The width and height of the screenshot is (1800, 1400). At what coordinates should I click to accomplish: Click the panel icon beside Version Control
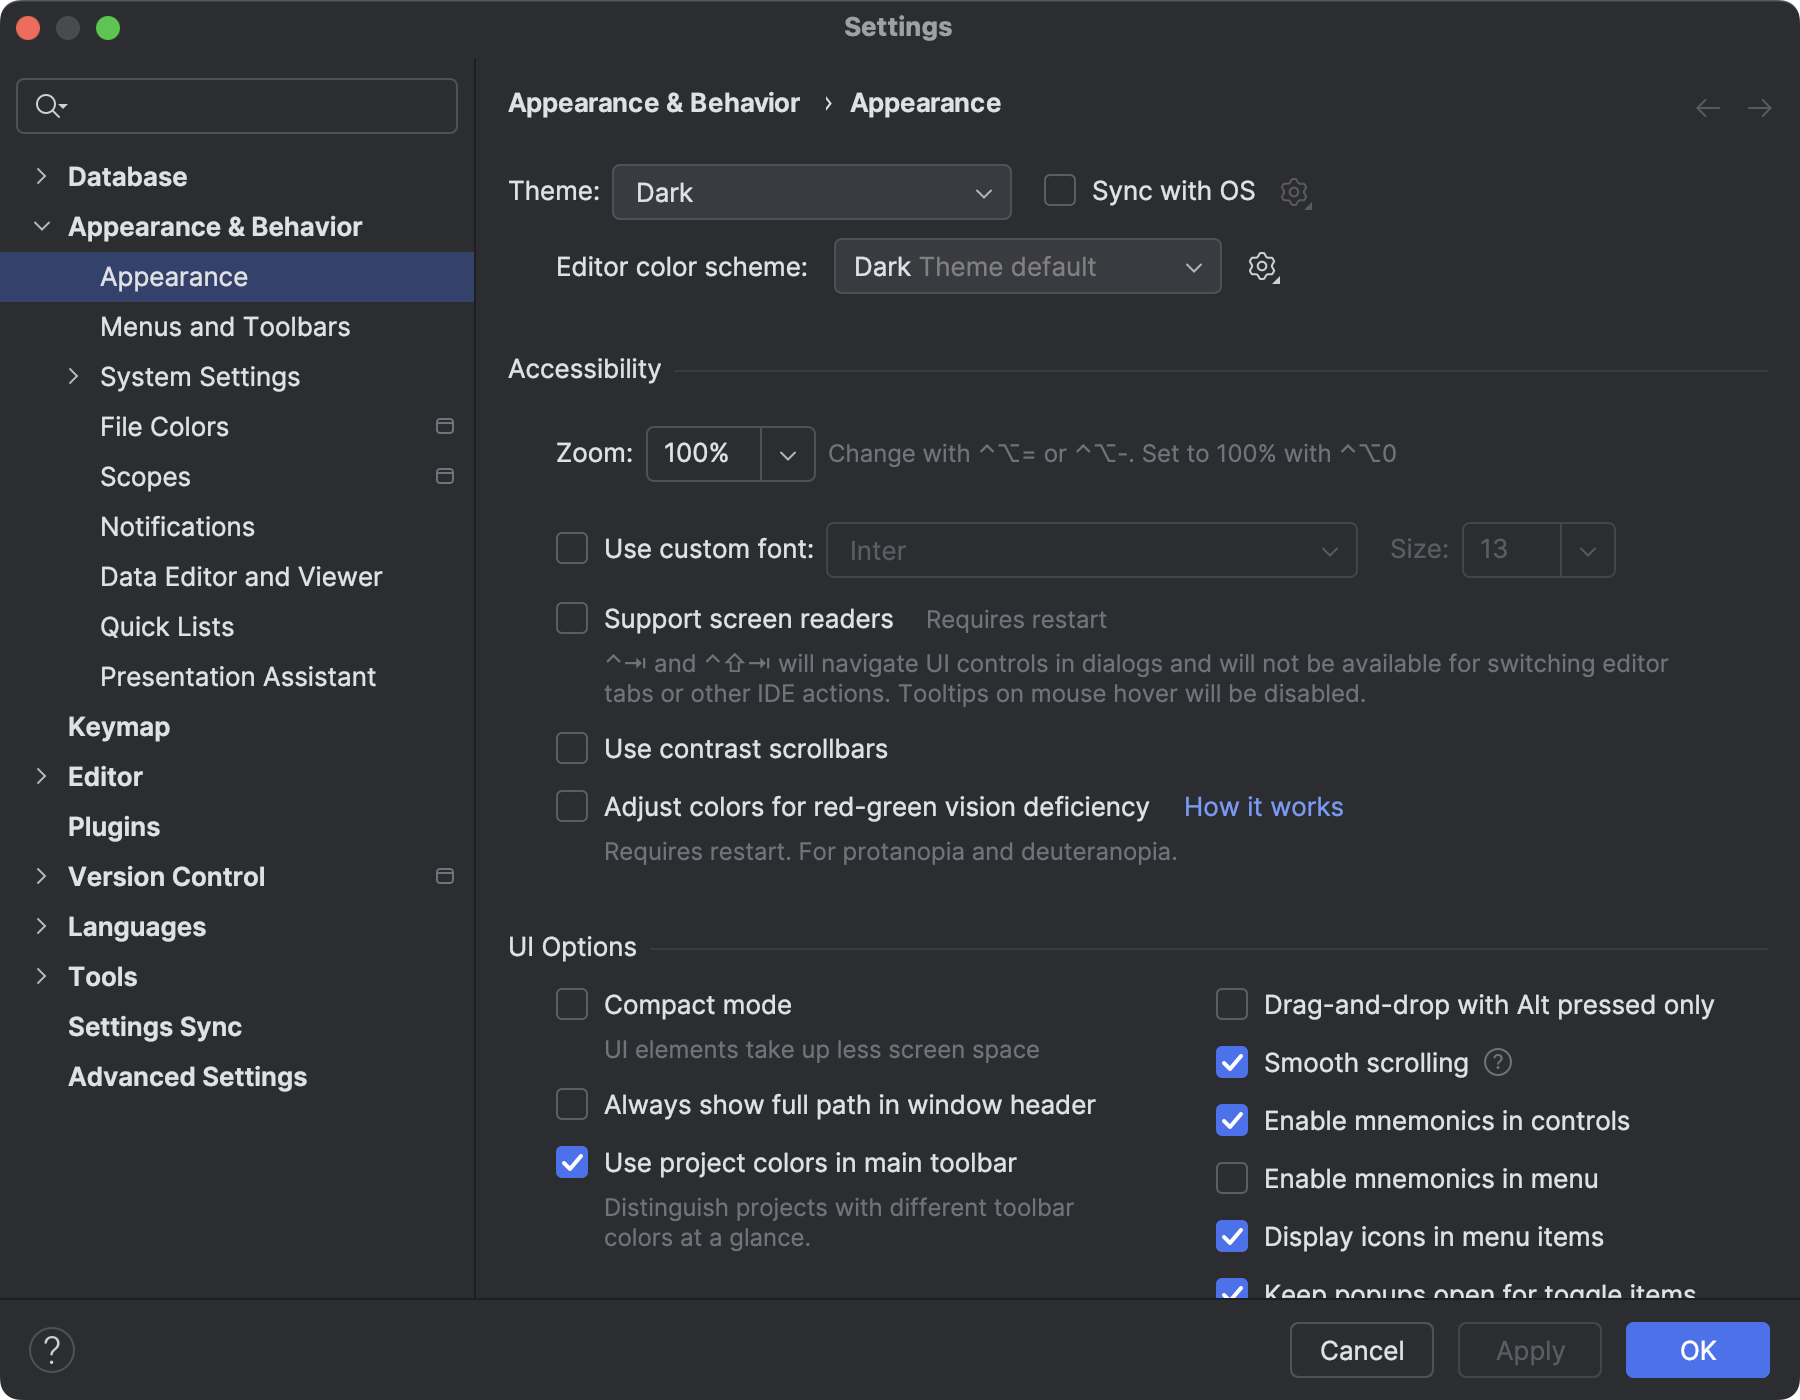pyautogui.click(x=444, y=876)
